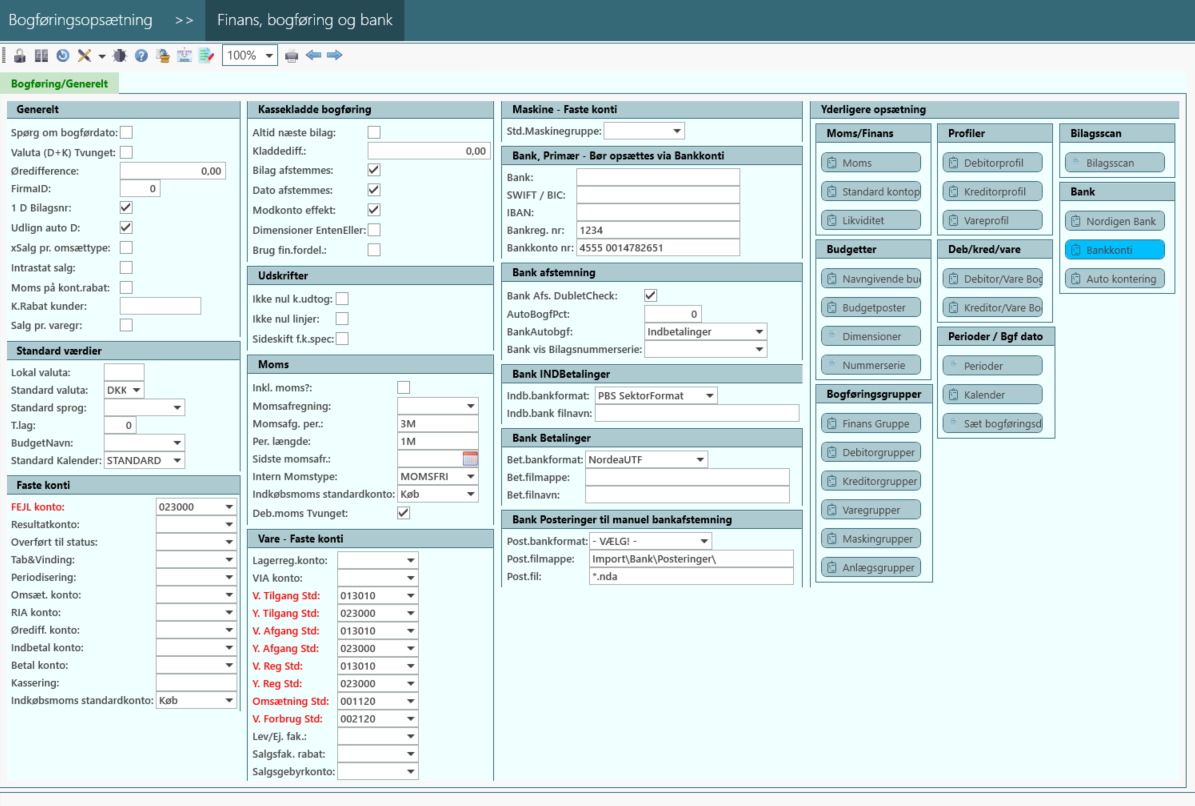
Task: Select the Bogføring/Generelt tab
Action: 59,84
